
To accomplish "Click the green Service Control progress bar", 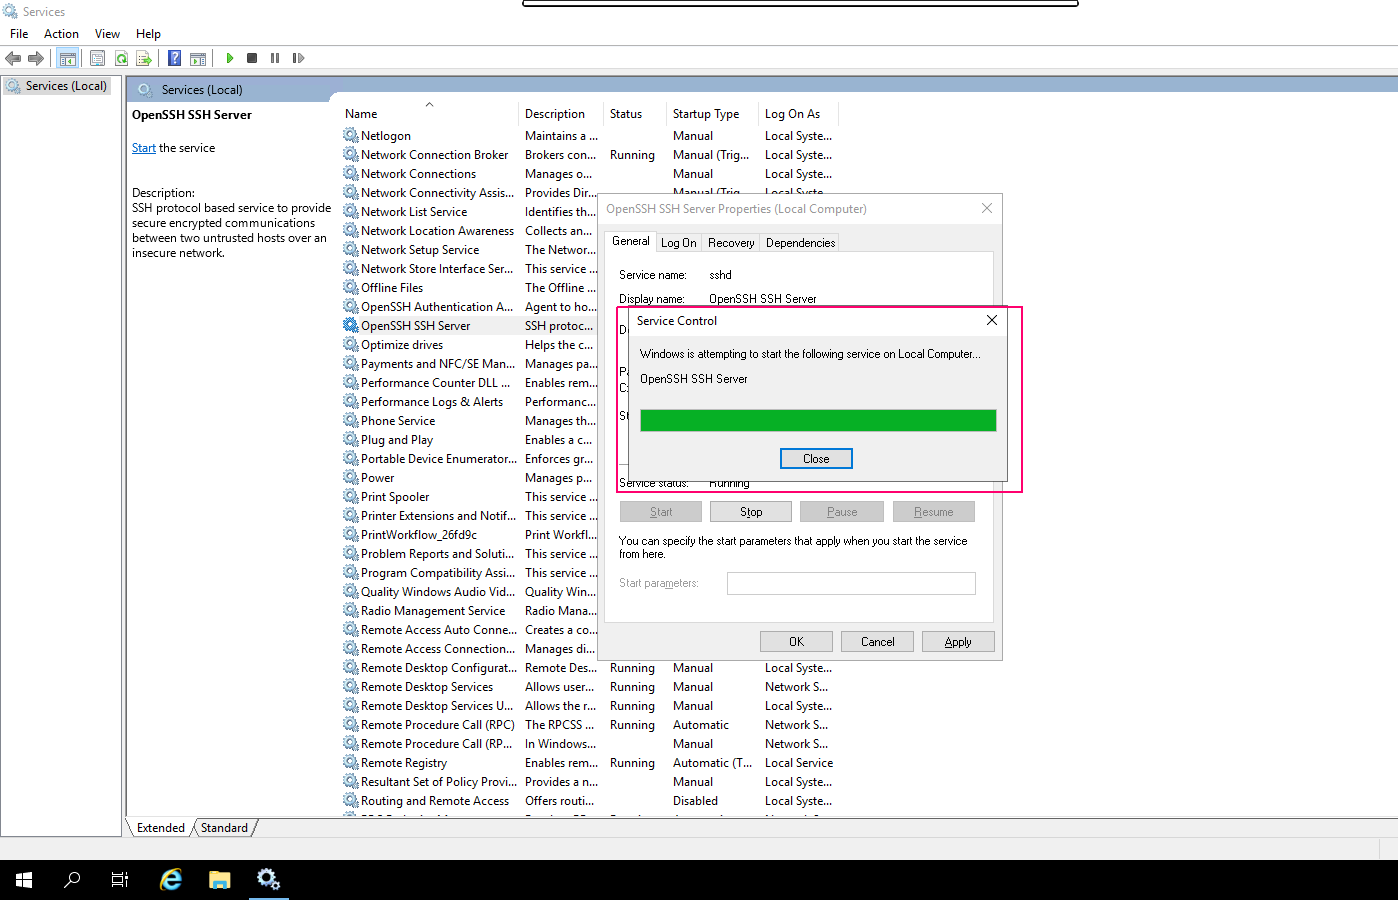I will click(818, 420).
